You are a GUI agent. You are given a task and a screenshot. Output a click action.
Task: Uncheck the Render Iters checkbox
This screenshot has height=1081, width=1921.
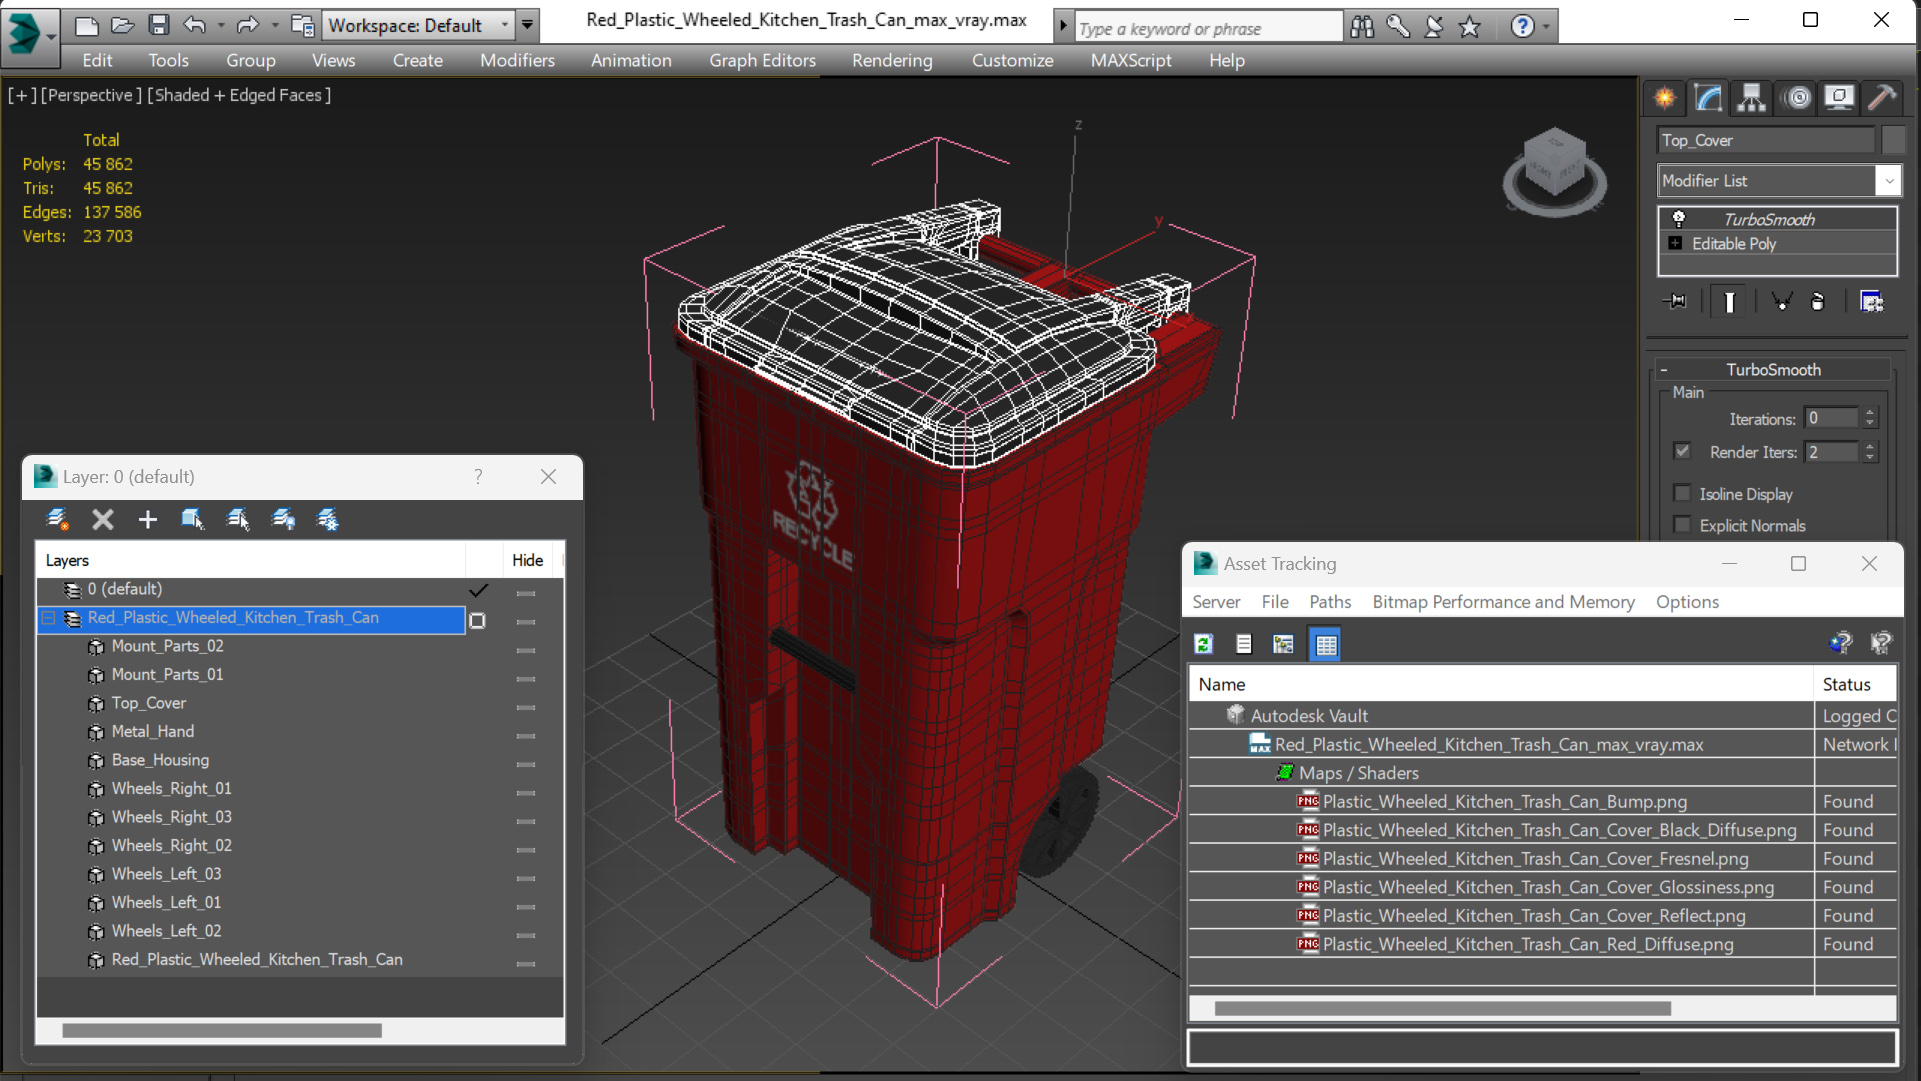pos(1682,451)
